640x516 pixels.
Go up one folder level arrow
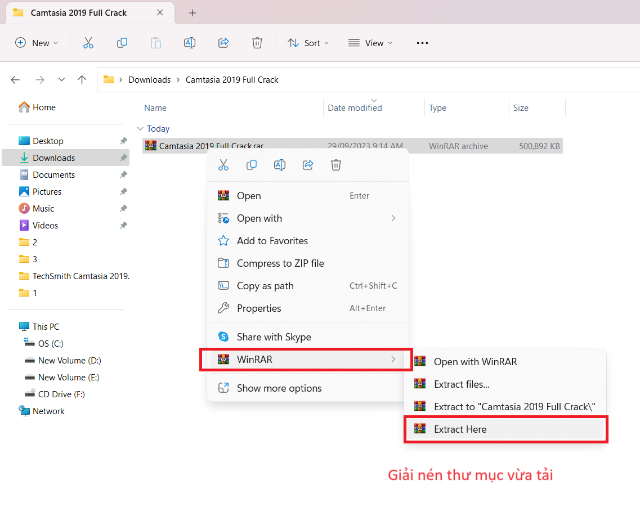pyautogui.click(x=82, y=80)
